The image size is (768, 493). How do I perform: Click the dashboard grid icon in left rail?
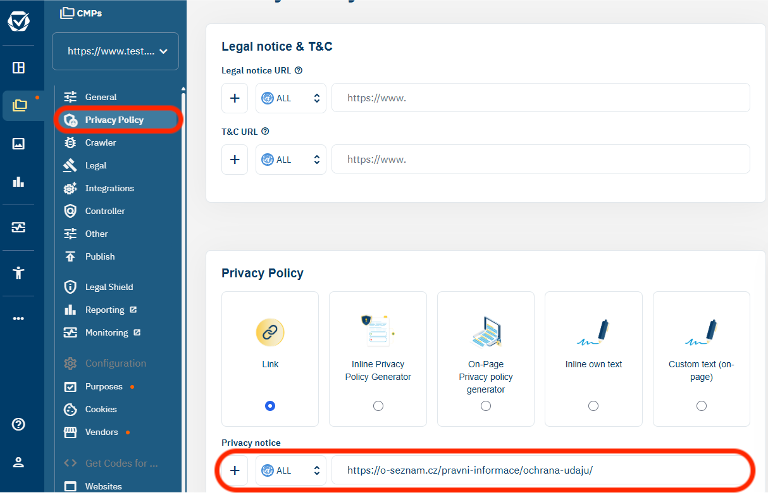[x=18, y=68]
